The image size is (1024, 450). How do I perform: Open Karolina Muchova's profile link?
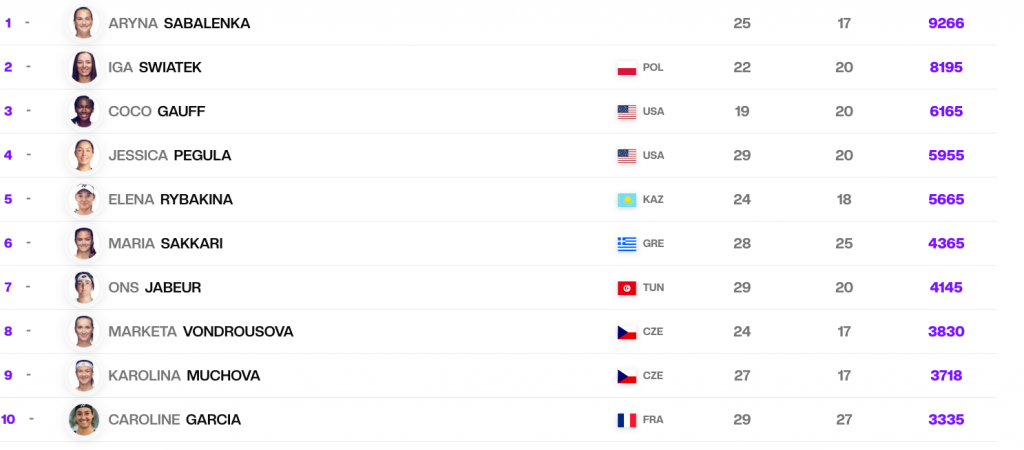coord(184,375)
